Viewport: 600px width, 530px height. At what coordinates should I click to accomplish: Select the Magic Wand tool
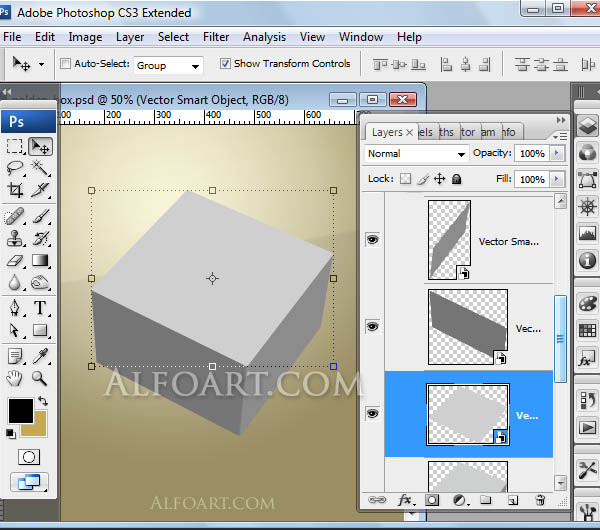coord(40,168)
